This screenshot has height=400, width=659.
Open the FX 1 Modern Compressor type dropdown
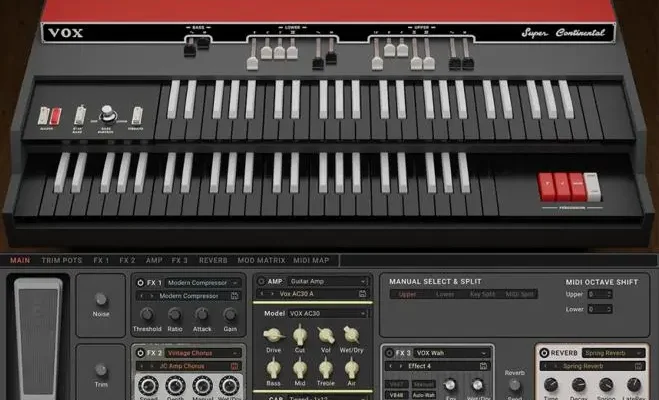(204, 283)
